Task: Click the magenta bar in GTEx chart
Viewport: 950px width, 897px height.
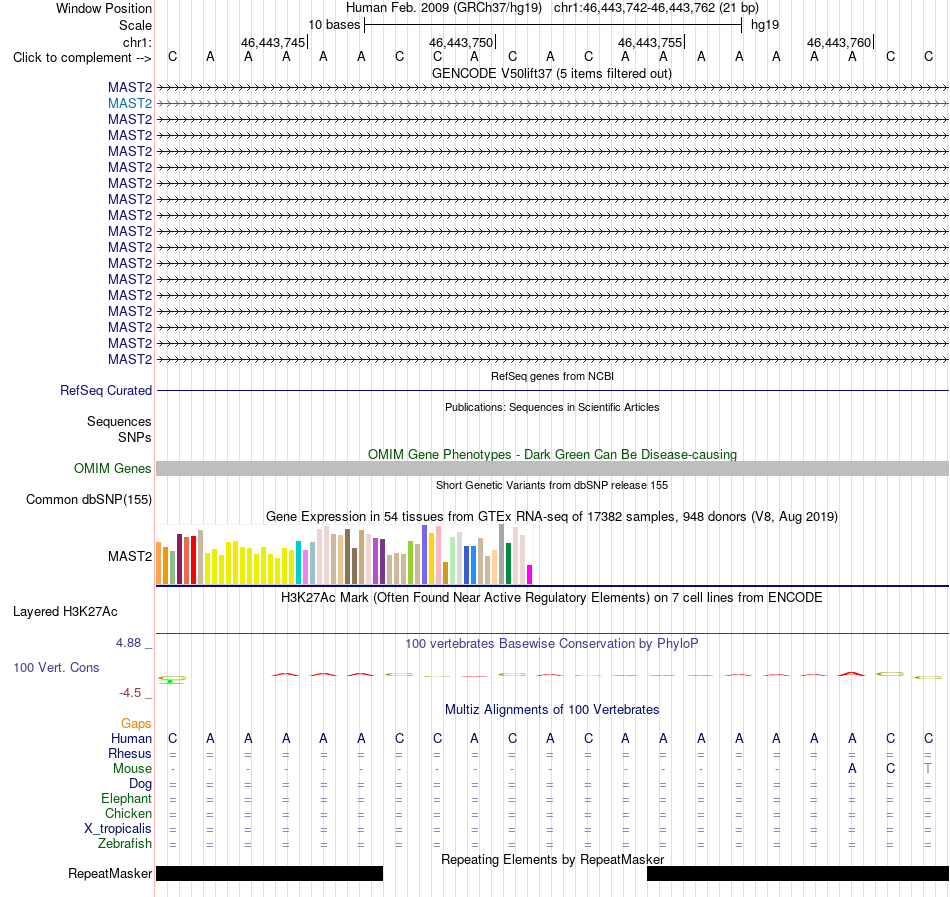Action: click(x=530, y=574)
